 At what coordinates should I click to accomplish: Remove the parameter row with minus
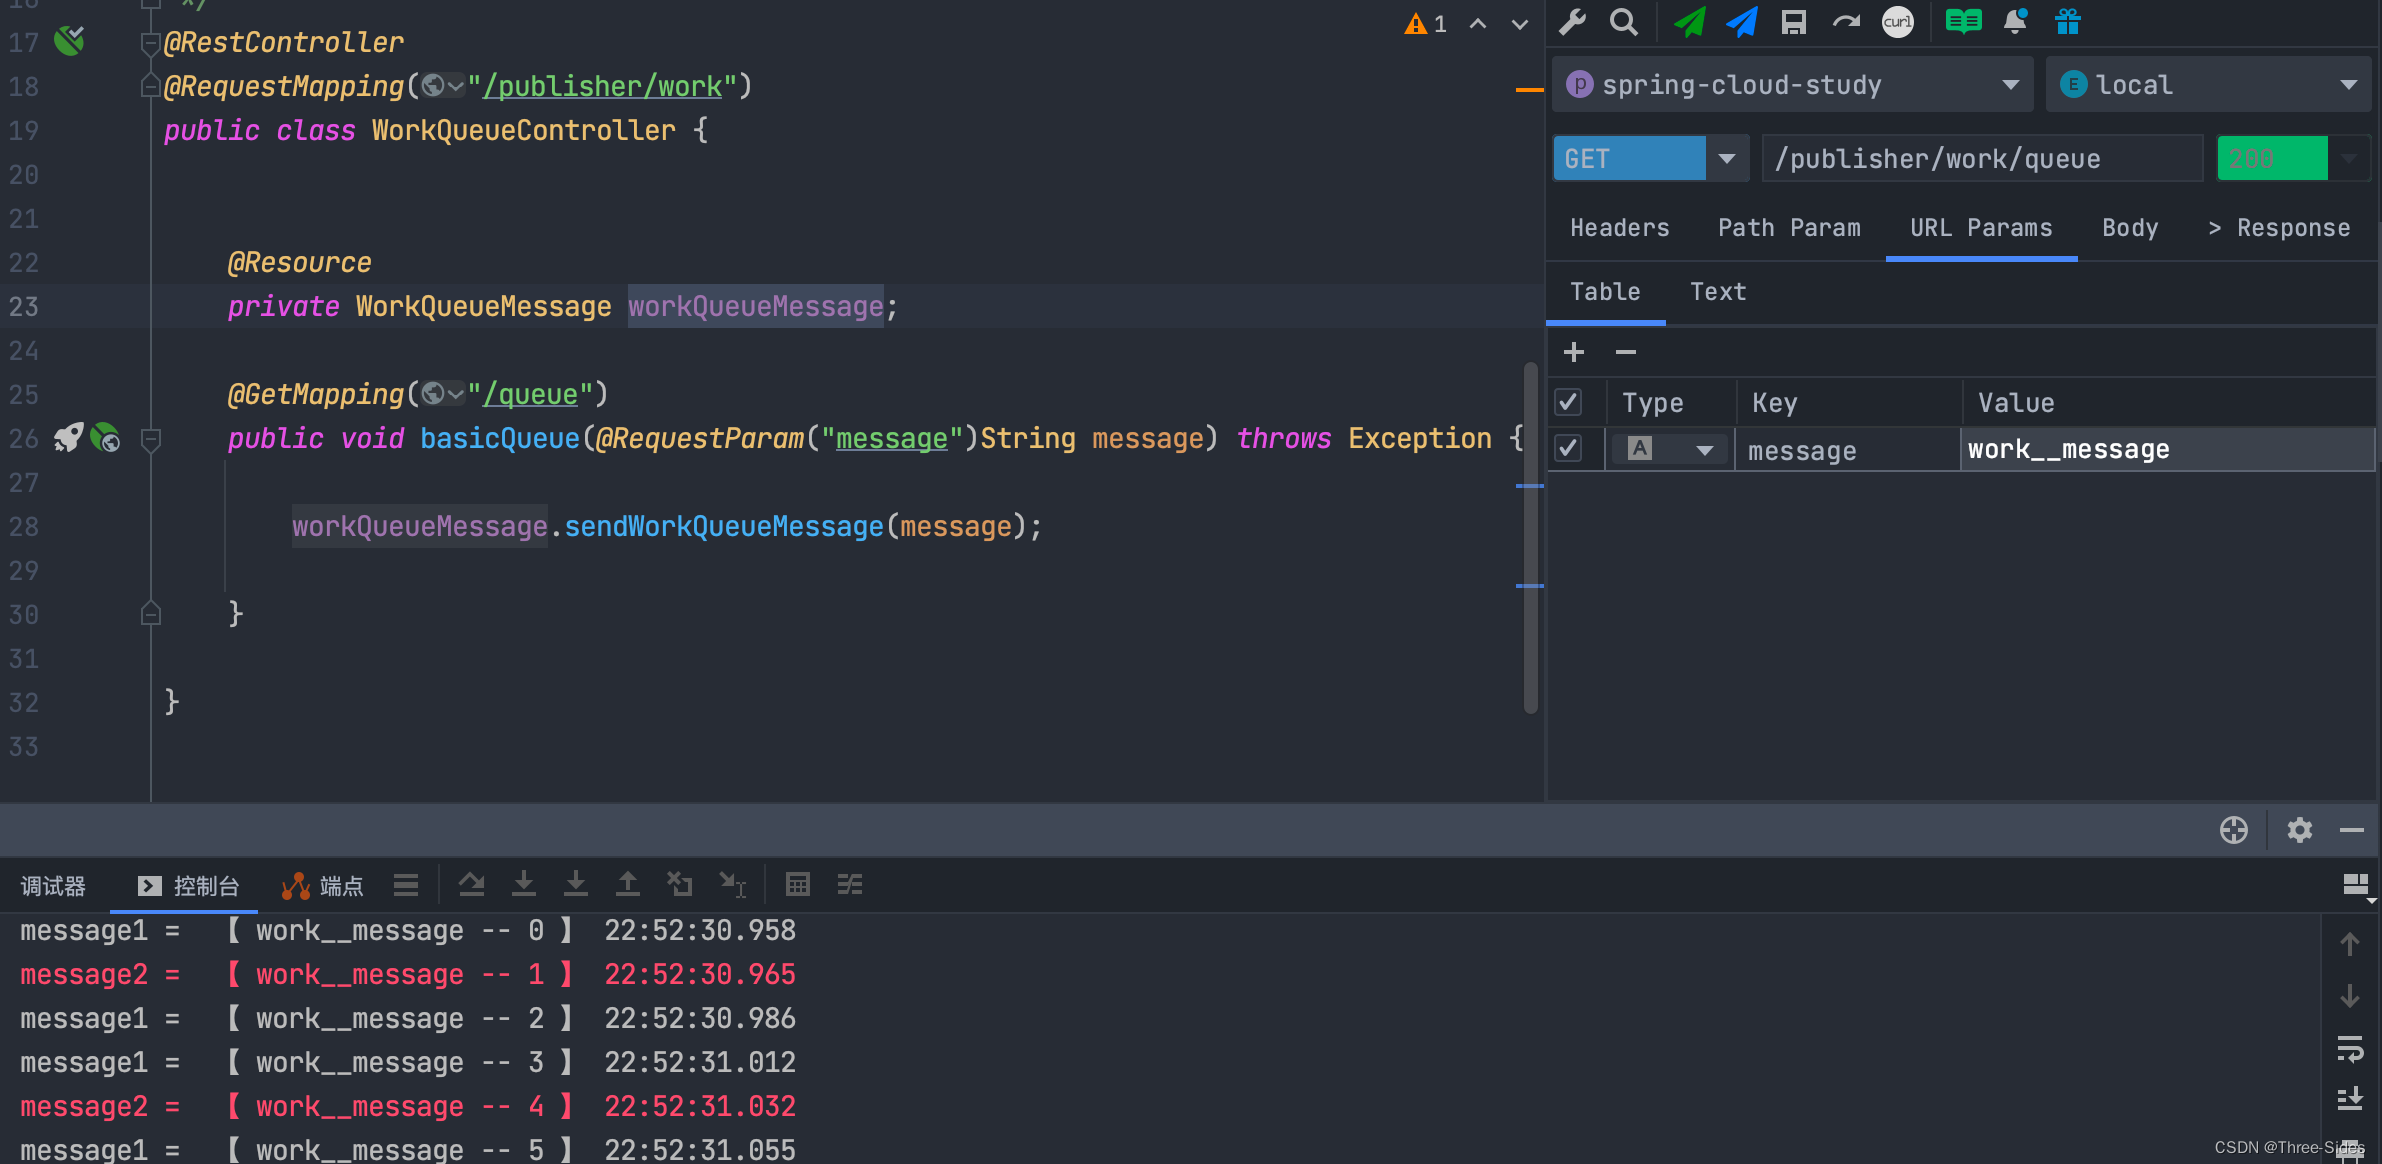click(1626, 352)
